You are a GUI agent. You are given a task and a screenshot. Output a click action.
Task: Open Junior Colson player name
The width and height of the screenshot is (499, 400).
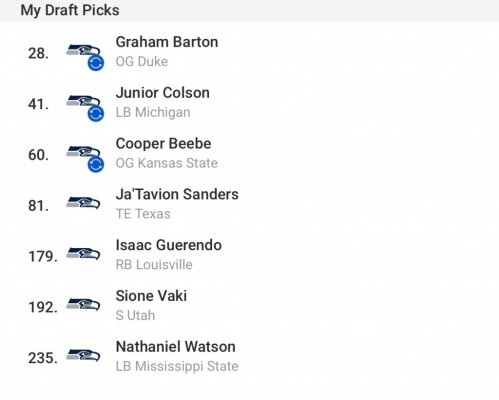coord(163,93)
